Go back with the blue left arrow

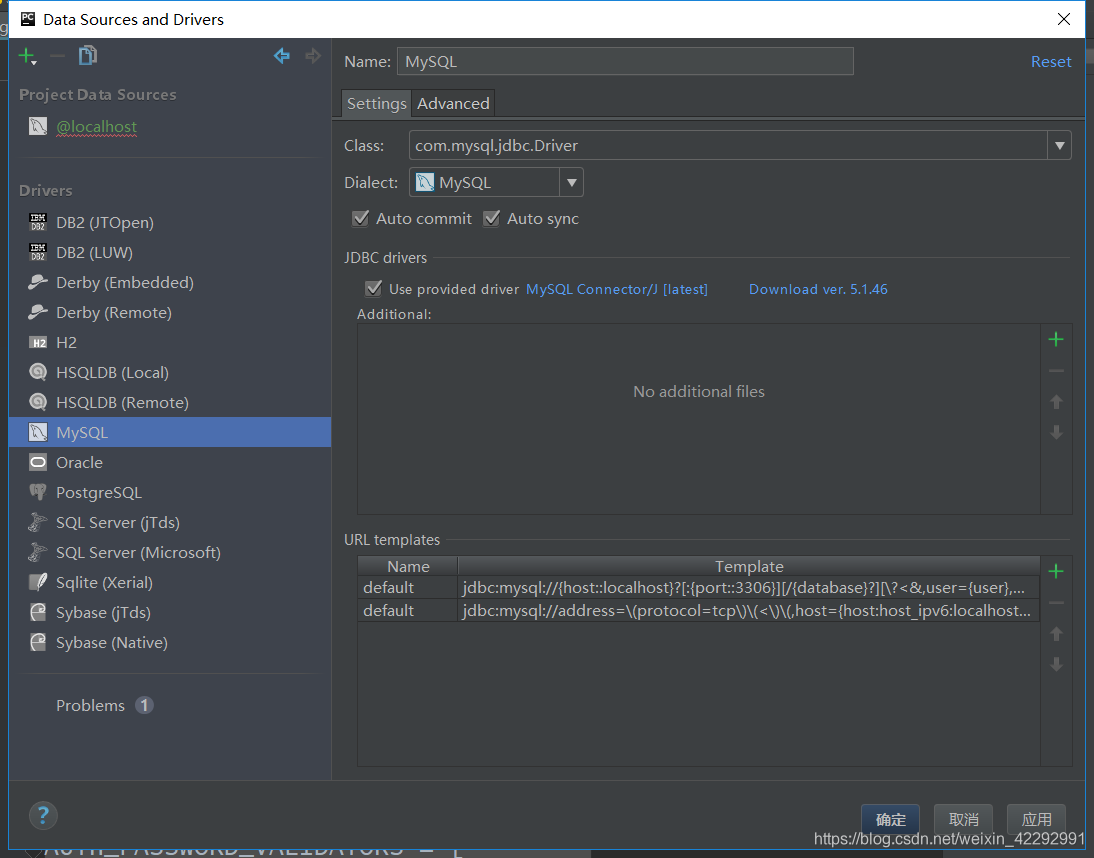click(x=282, y=56)
